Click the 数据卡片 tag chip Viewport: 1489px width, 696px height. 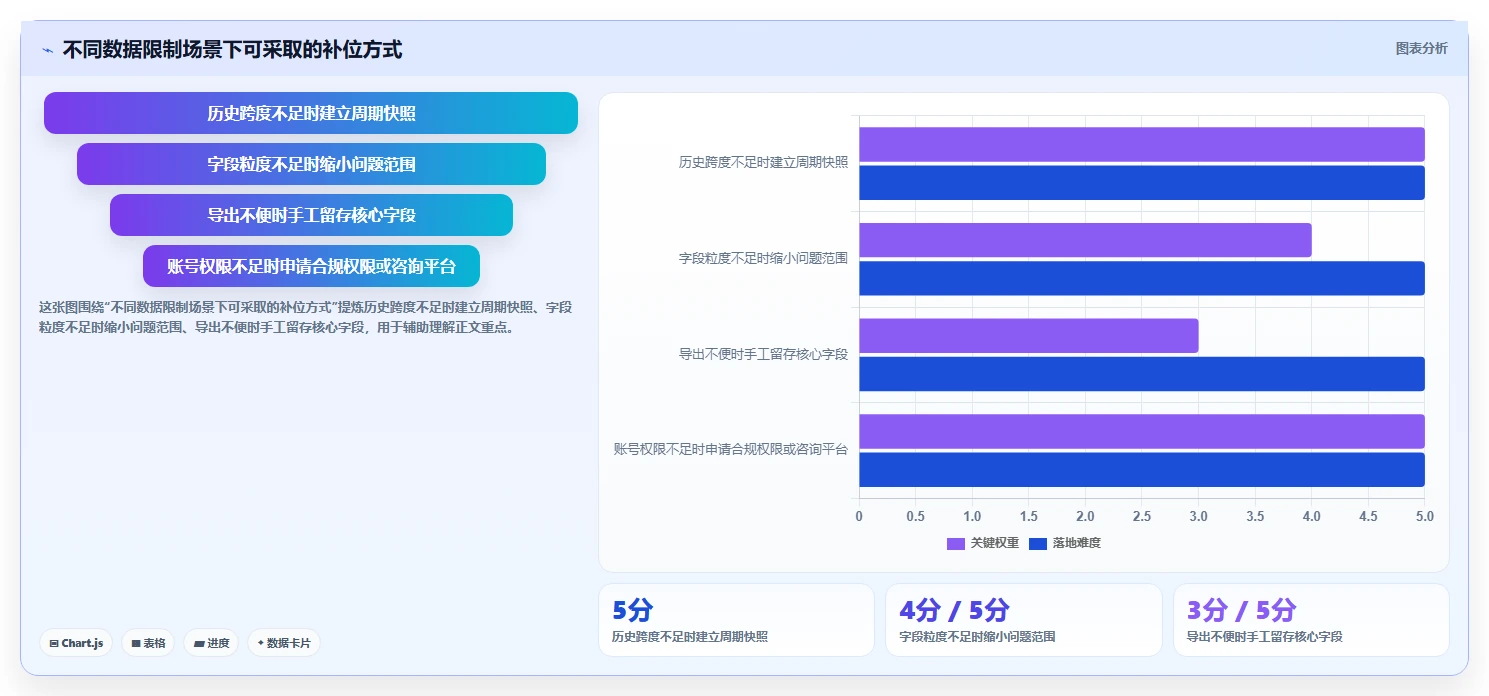point(284,643)
